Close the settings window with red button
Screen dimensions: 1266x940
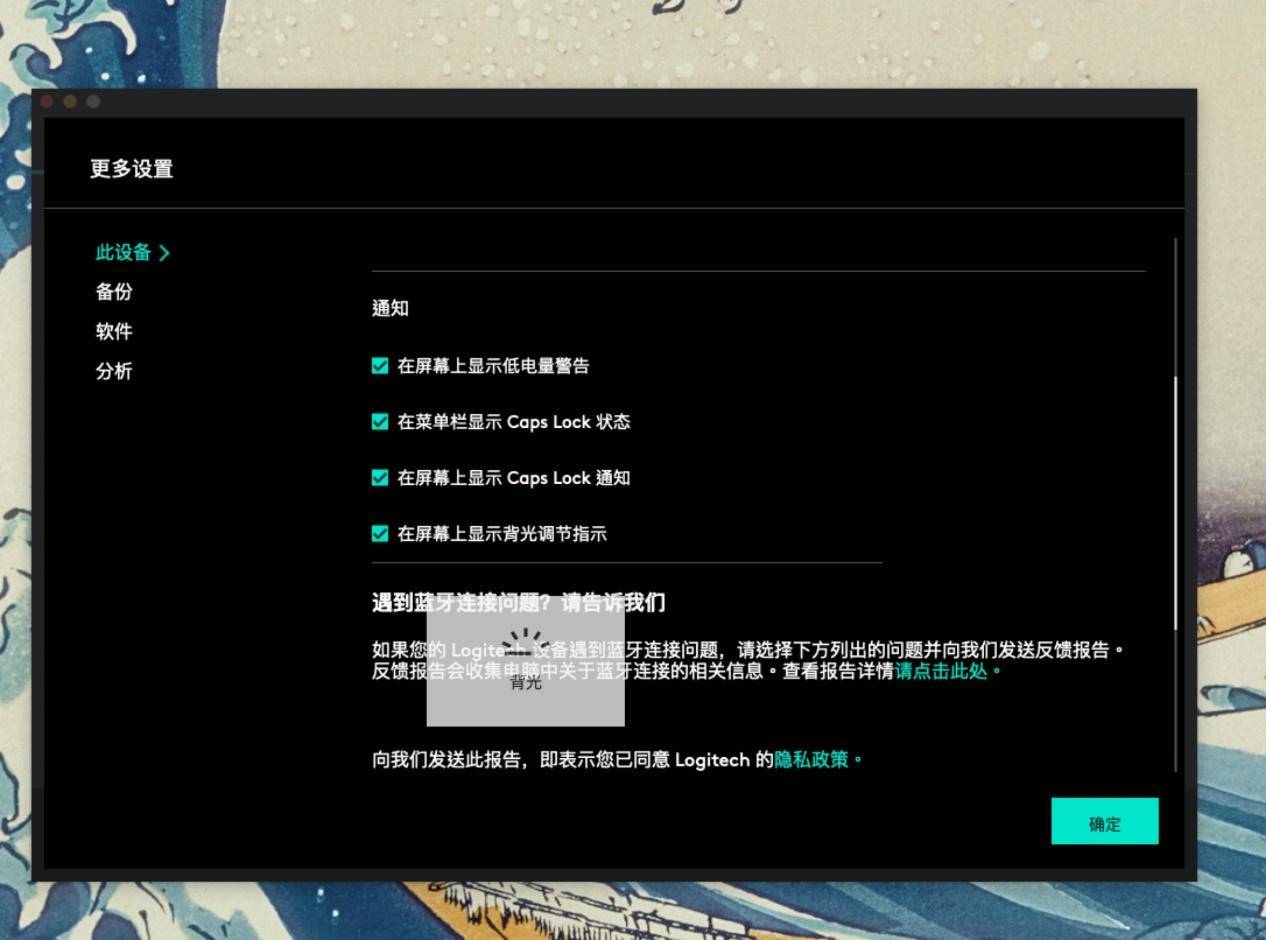click(47, 101)
